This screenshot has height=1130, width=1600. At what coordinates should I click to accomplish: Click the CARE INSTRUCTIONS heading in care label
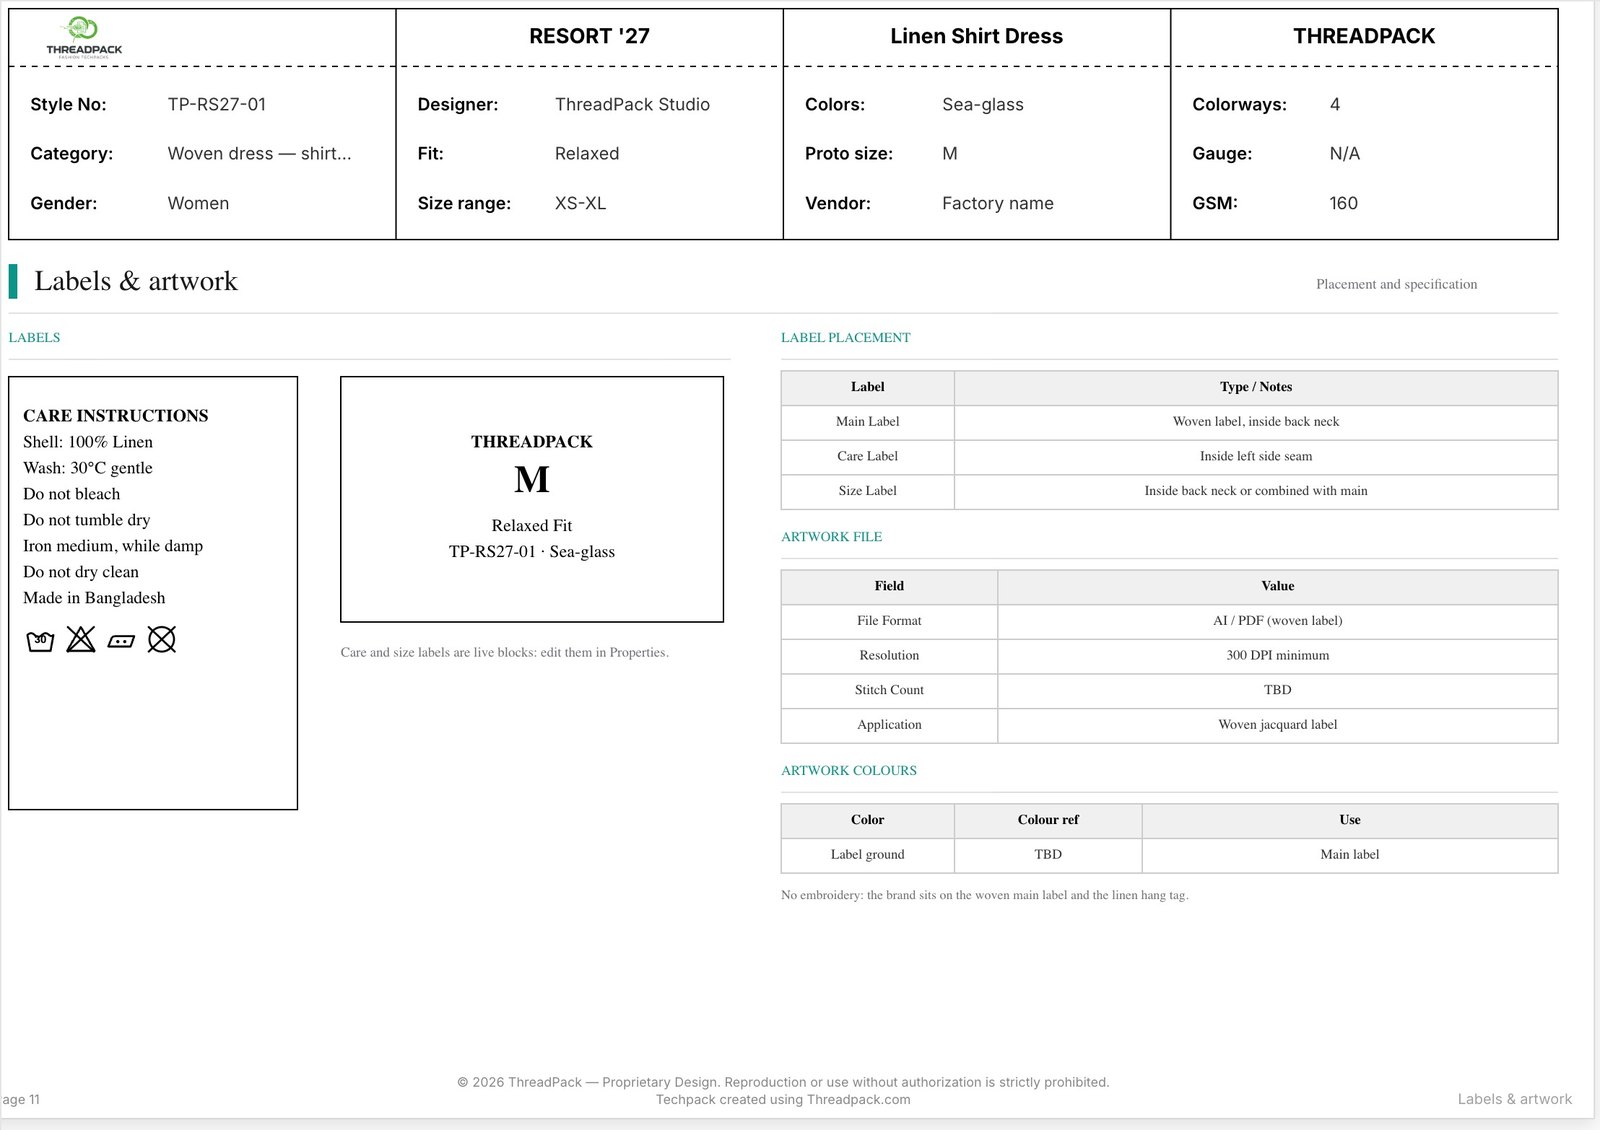coord(116,415)
